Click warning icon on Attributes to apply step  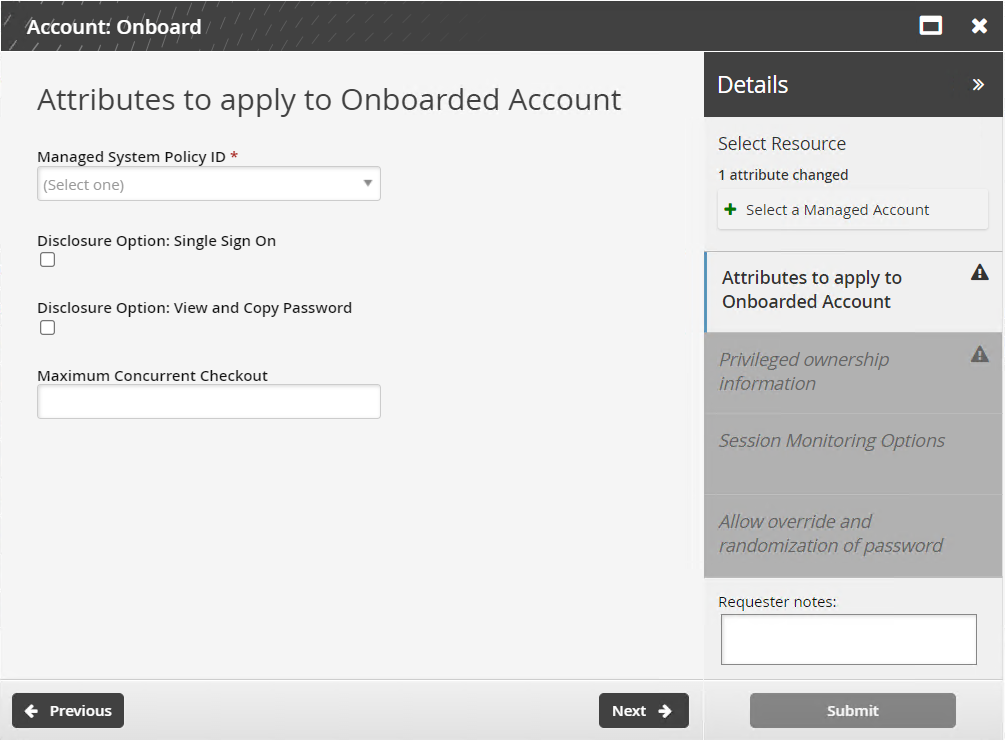[x=980, y=272]
